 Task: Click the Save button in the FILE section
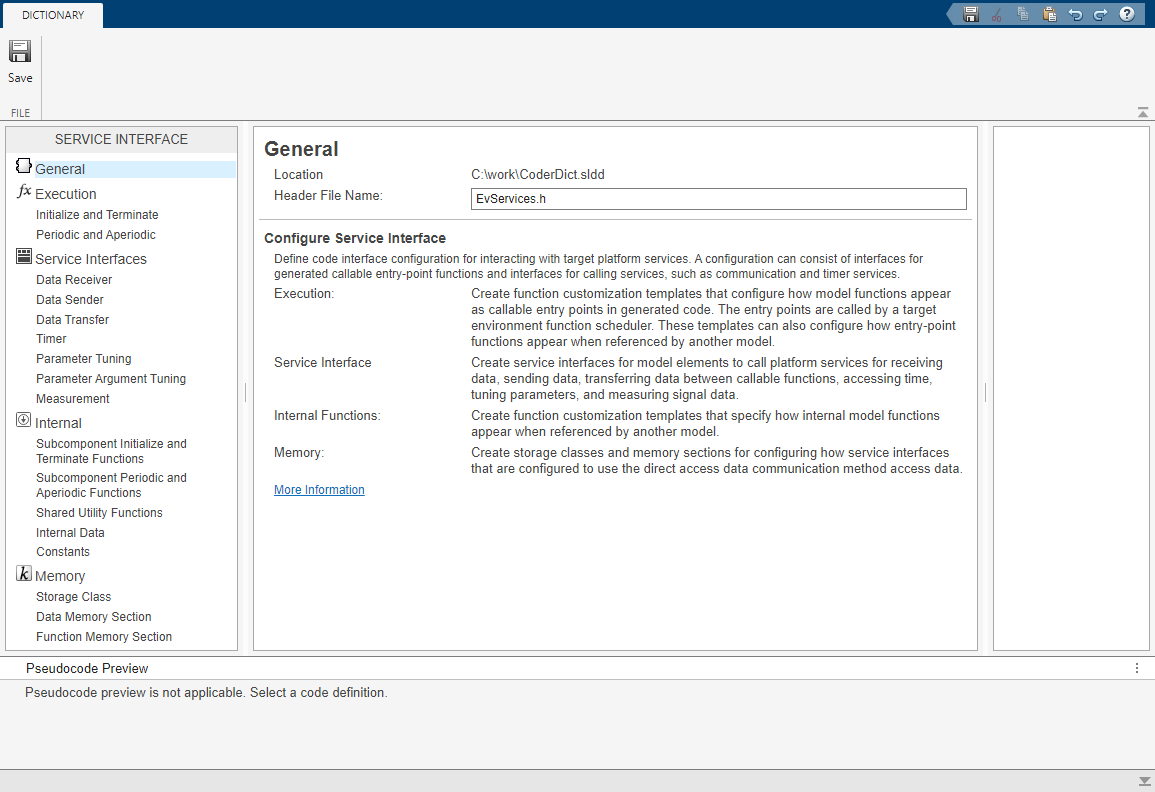(x=20, y=61)
